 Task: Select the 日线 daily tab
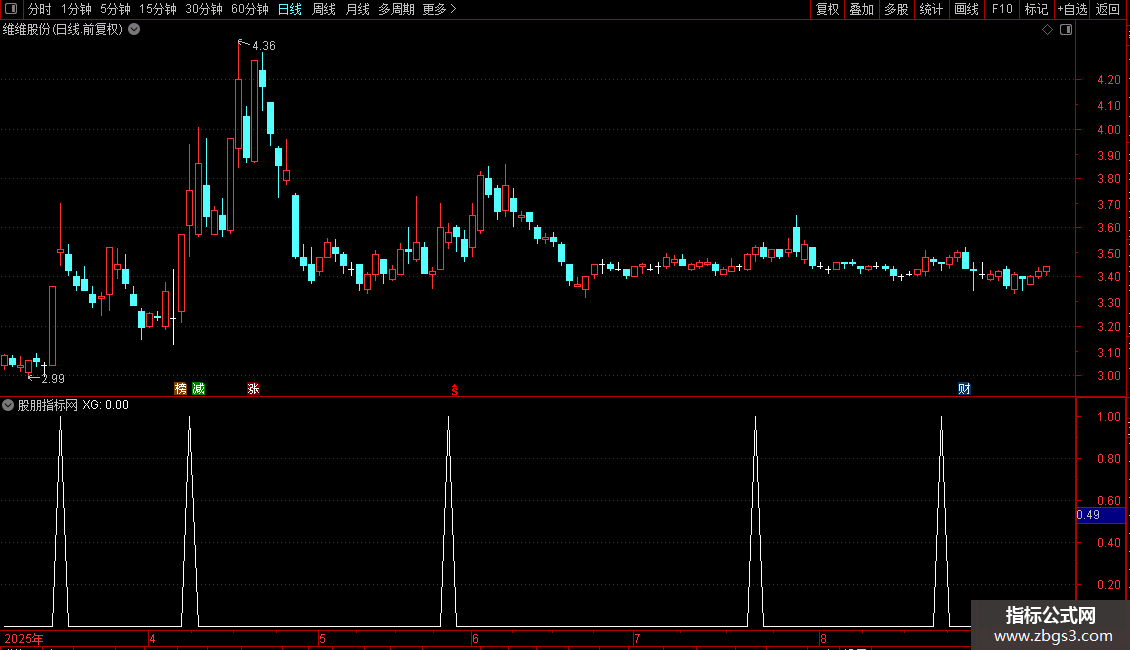290,9
